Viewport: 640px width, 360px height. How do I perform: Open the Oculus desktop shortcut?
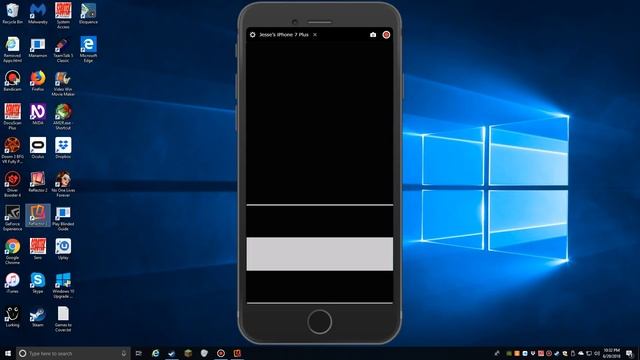pos(38,148)
